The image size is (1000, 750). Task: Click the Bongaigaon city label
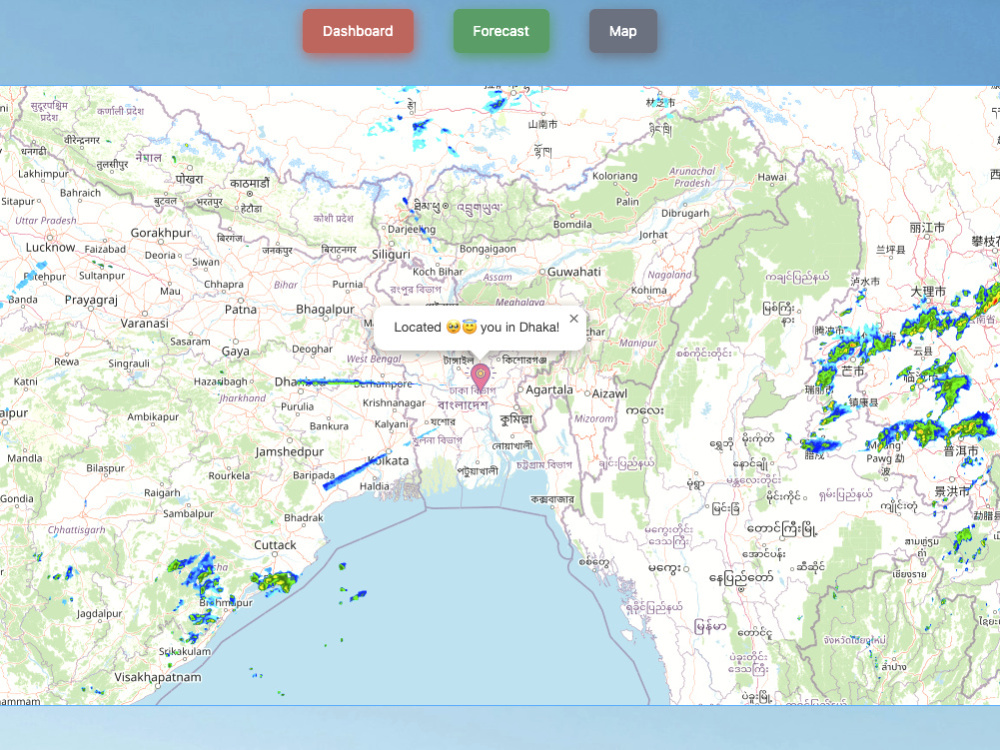pos(487,249)
